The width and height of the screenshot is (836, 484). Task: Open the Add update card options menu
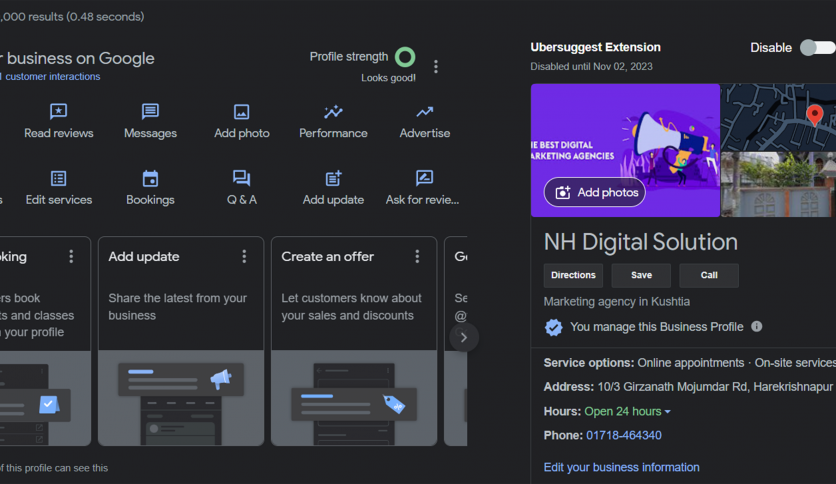(x=244, y=257)
